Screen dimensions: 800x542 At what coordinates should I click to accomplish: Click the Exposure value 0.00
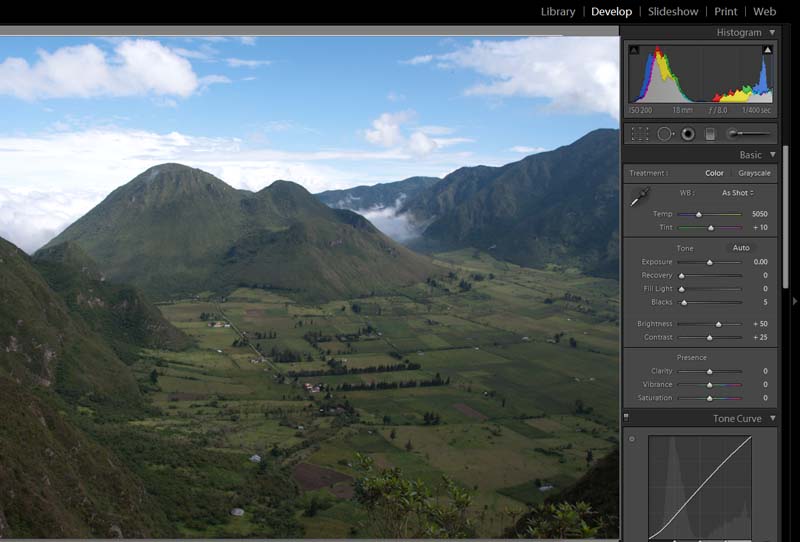760,261
